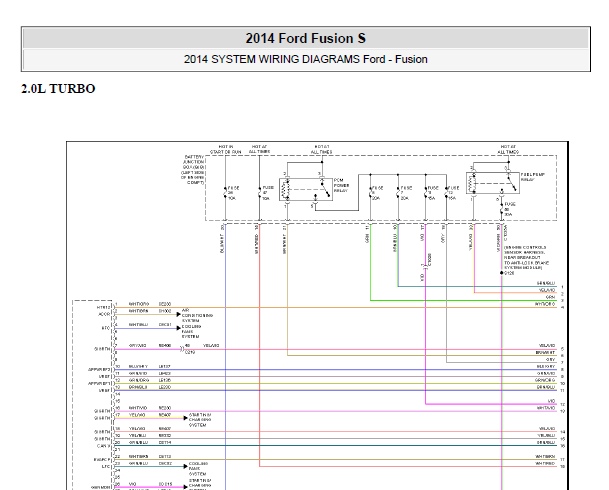Click the '2.0L TURBO' section heading
Image resolution: width=609 pixels, height=490 pixels.
(x=58, y=89)
